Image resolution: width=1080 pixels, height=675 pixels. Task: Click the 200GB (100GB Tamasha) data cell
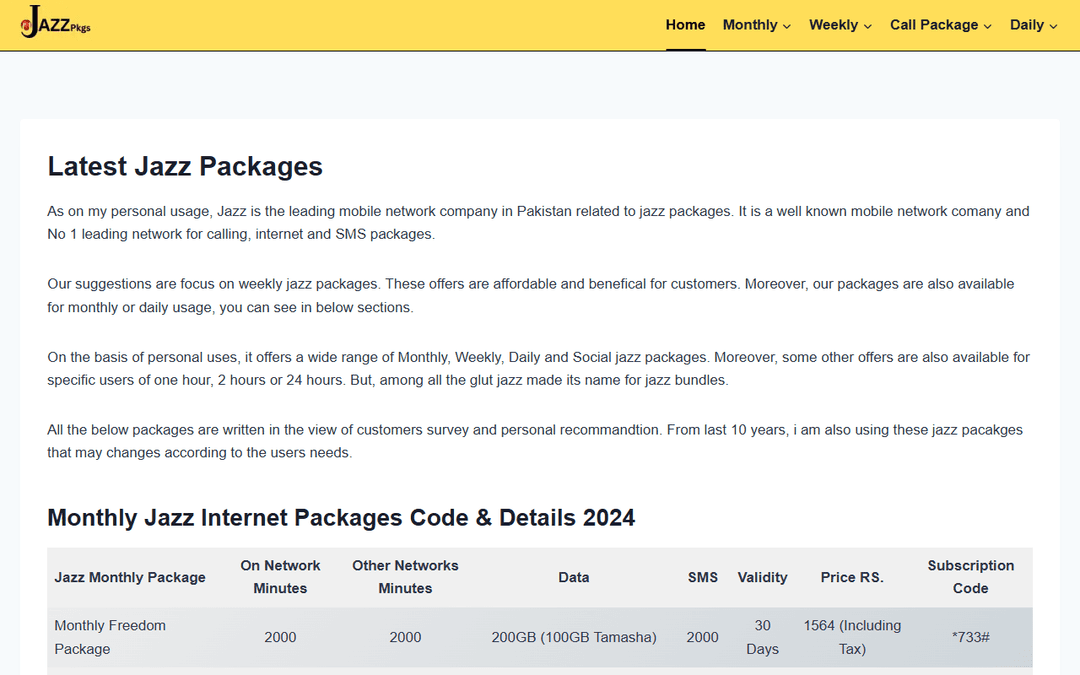(574, 637)
